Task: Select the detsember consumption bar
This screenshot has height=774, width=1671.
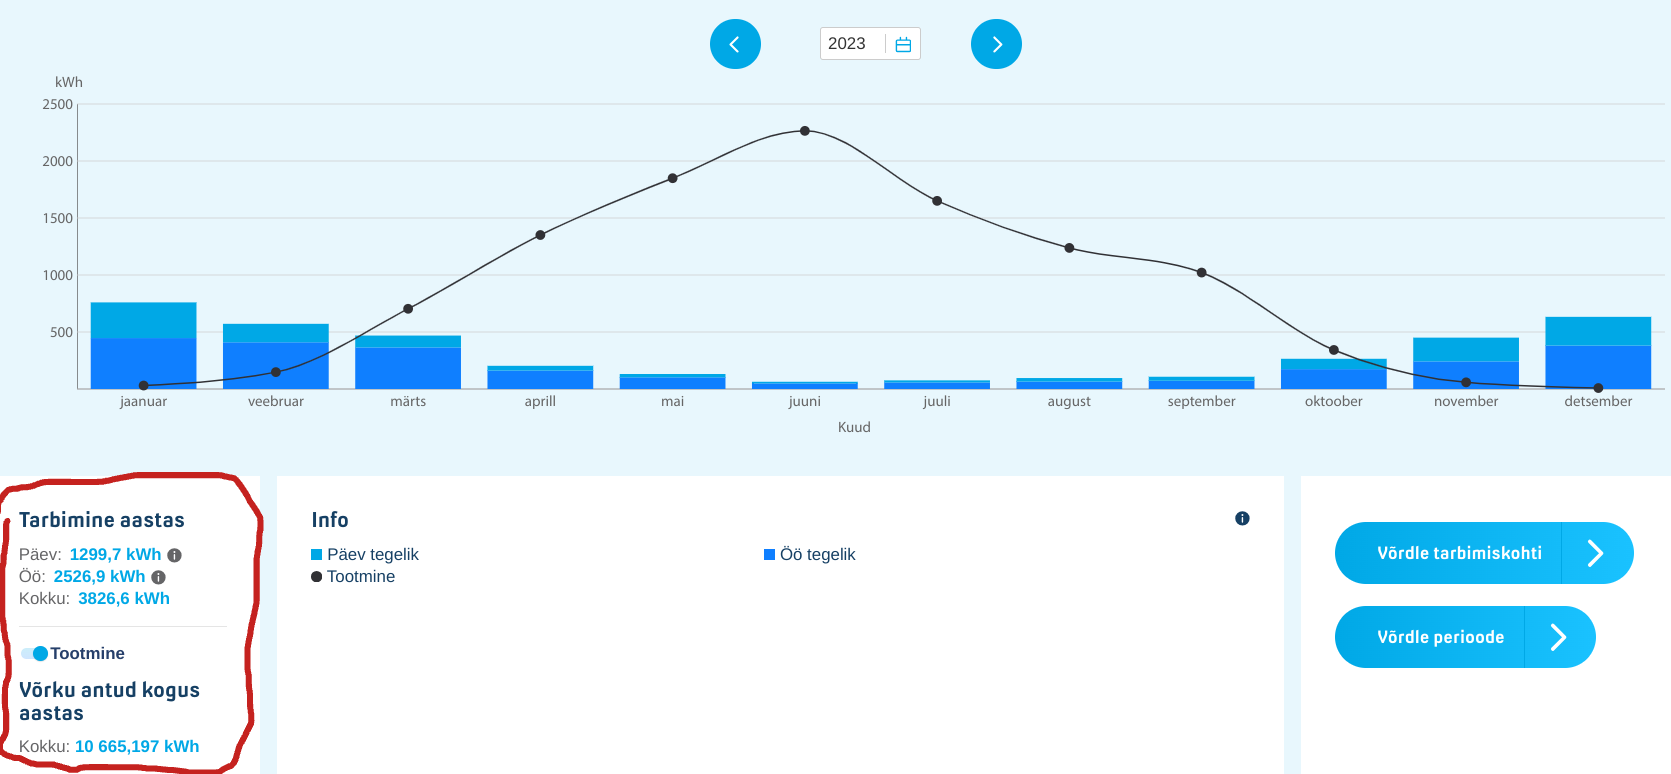Action: point(1597,353)
